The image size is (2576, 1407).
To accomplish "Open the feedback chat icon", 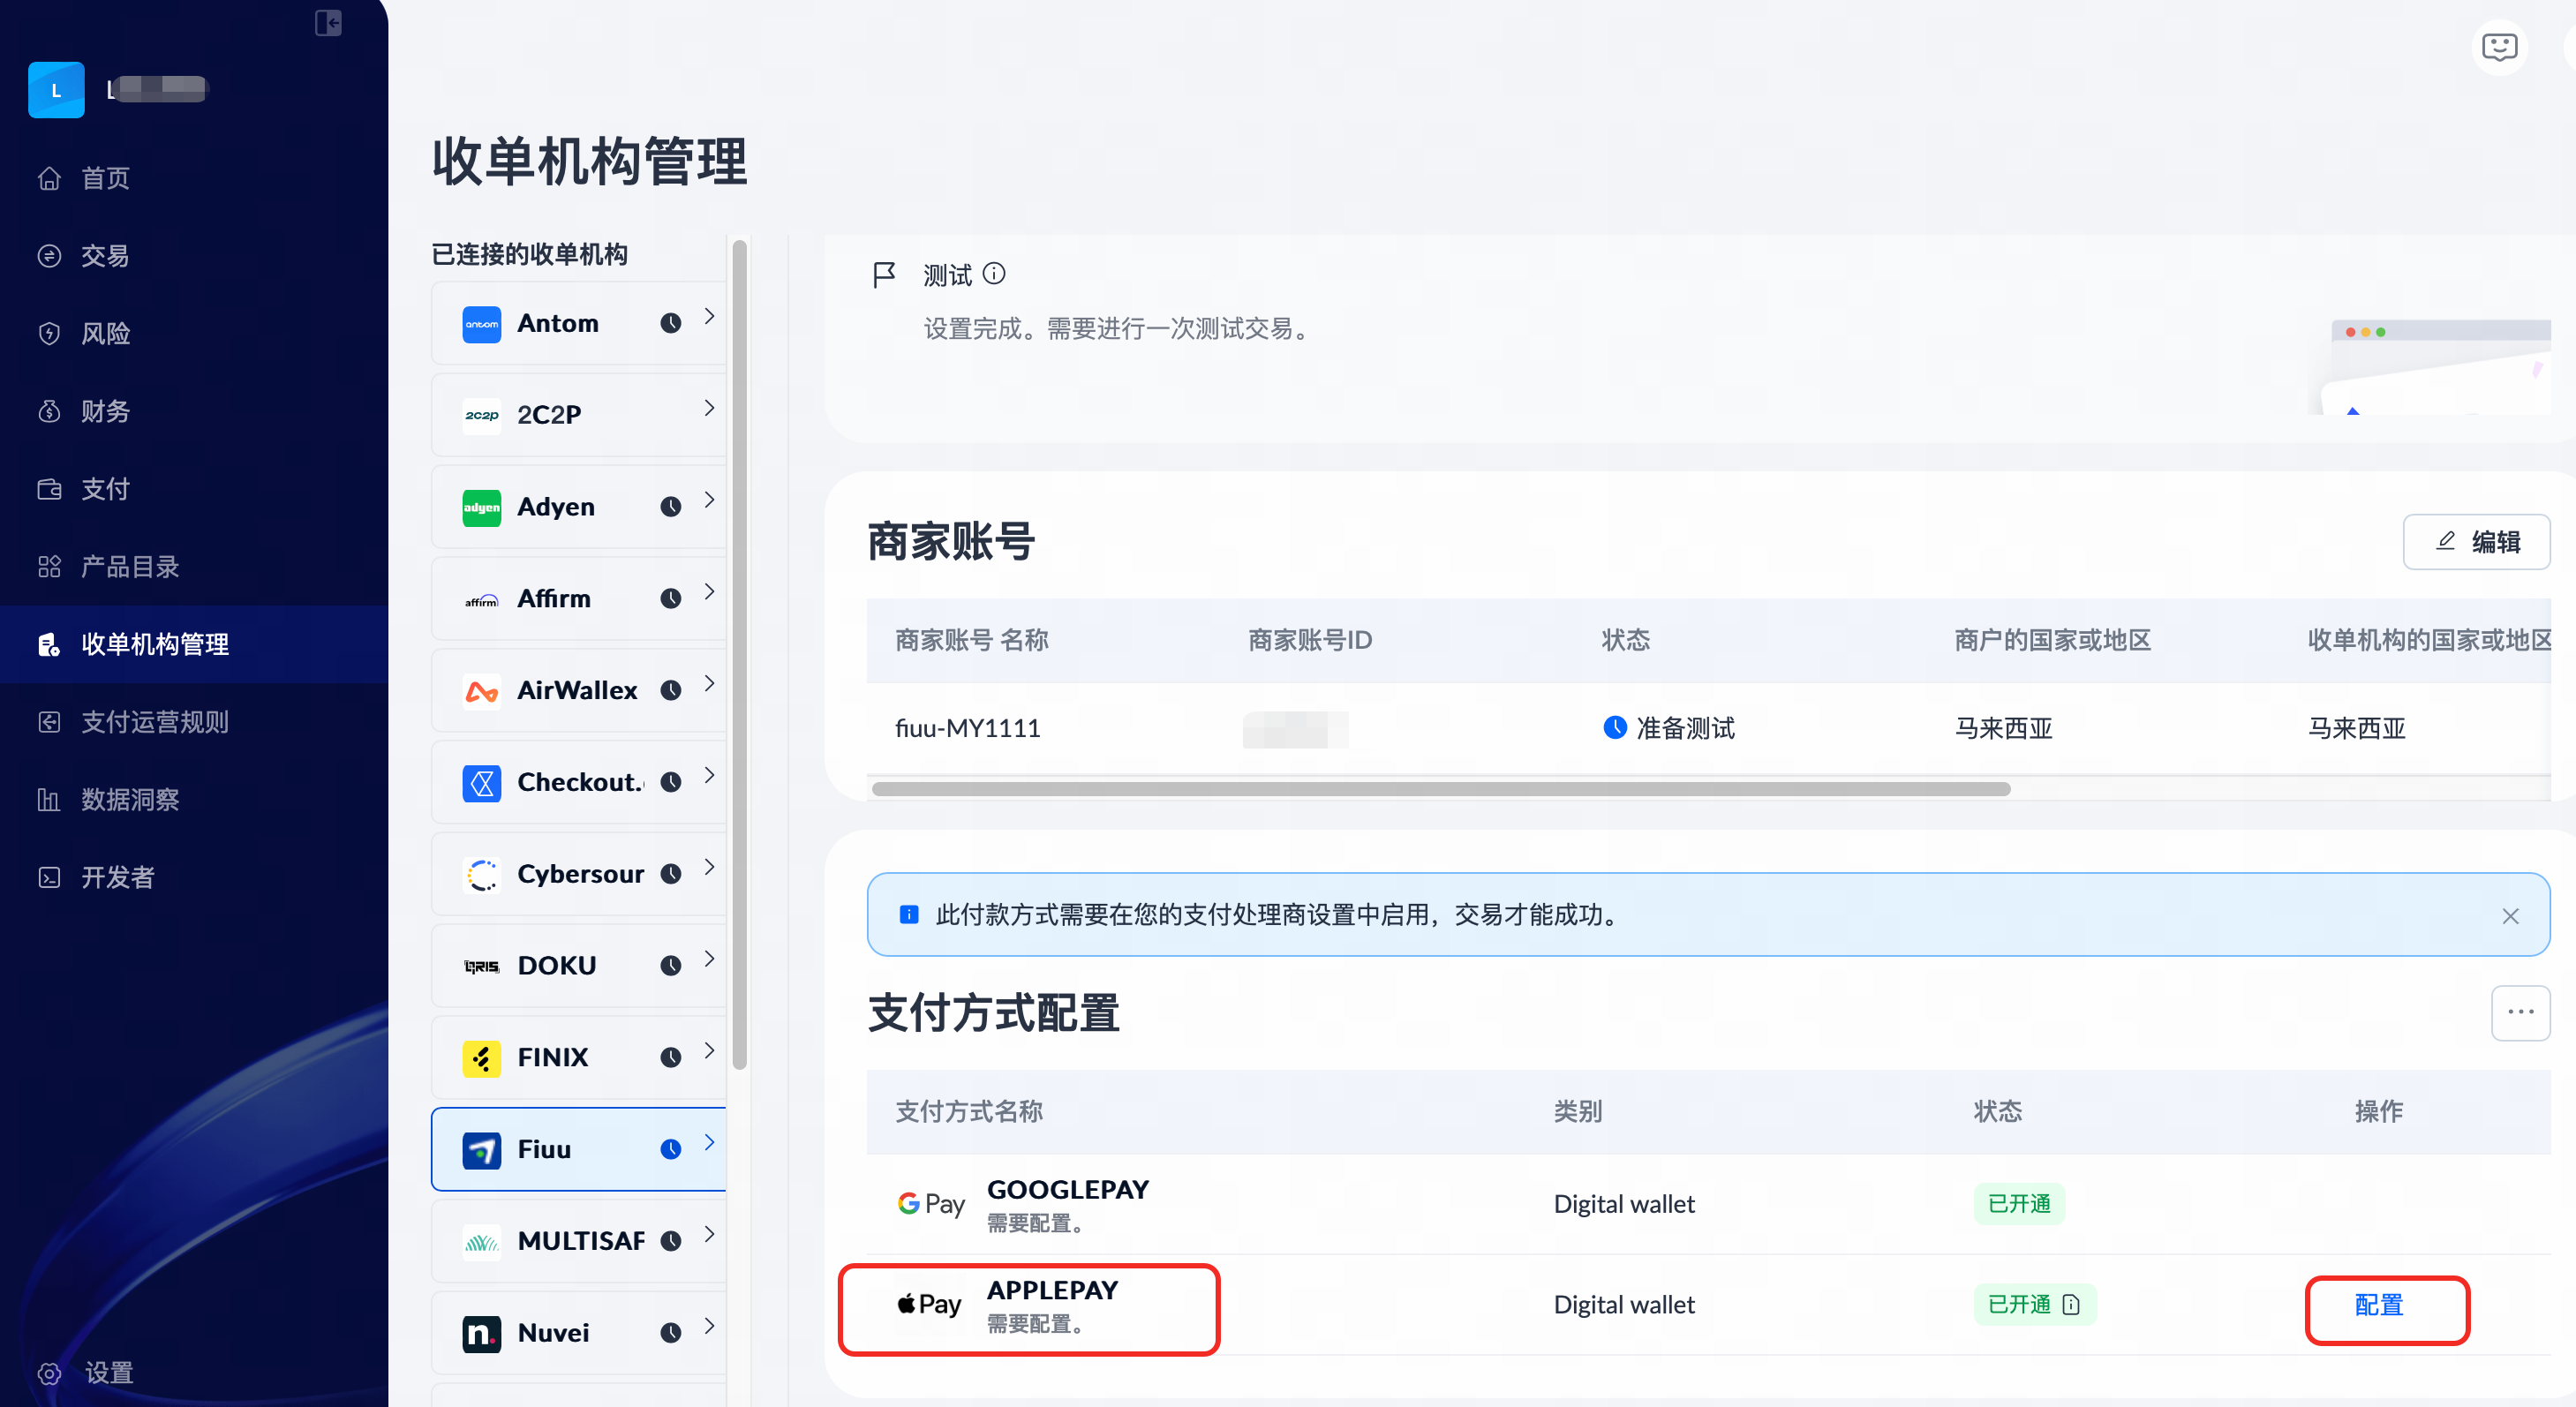I will pyautogui.click(x=2499, y=47).
